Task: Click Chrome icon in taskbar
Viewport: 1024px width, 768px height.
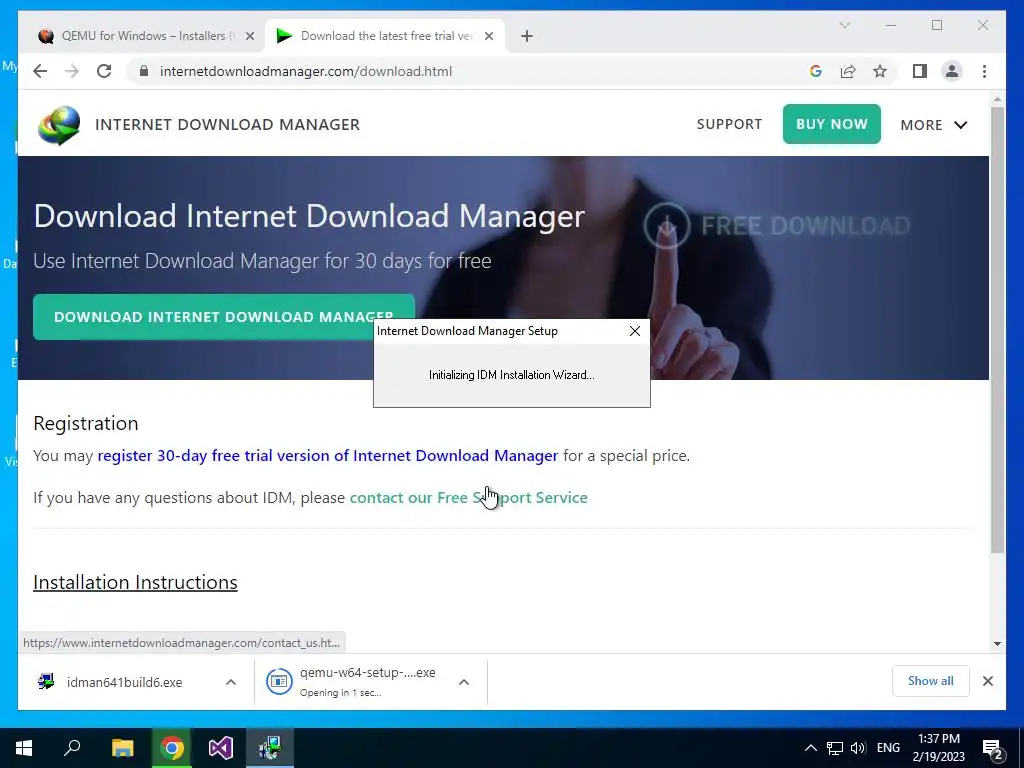Action: 172,748
